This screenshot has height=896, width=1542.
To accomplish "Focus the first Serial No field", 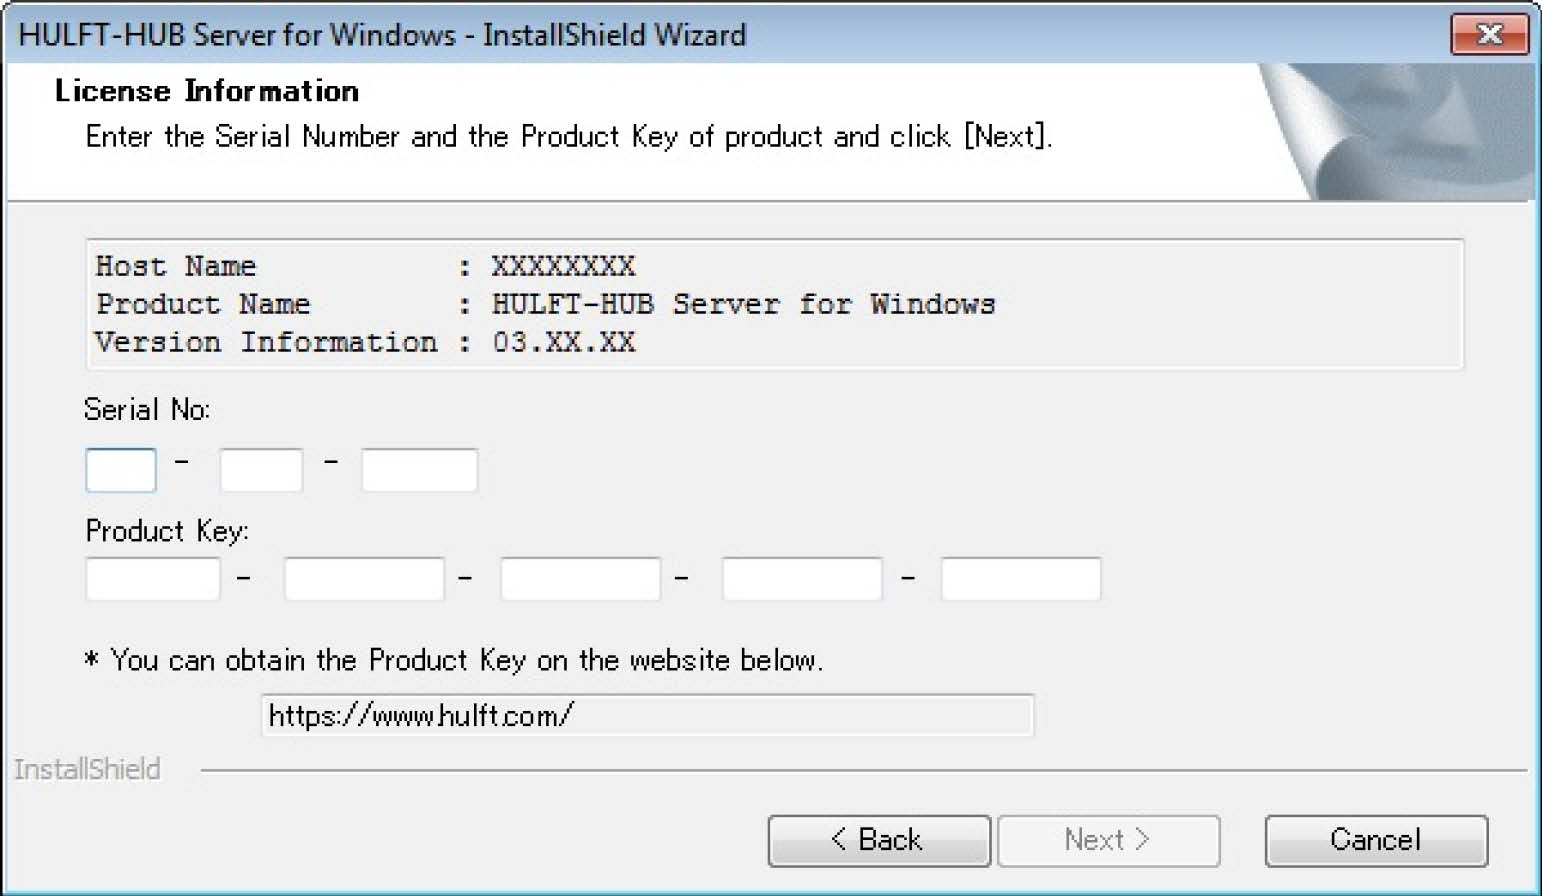I will click(x=121, y=470).
